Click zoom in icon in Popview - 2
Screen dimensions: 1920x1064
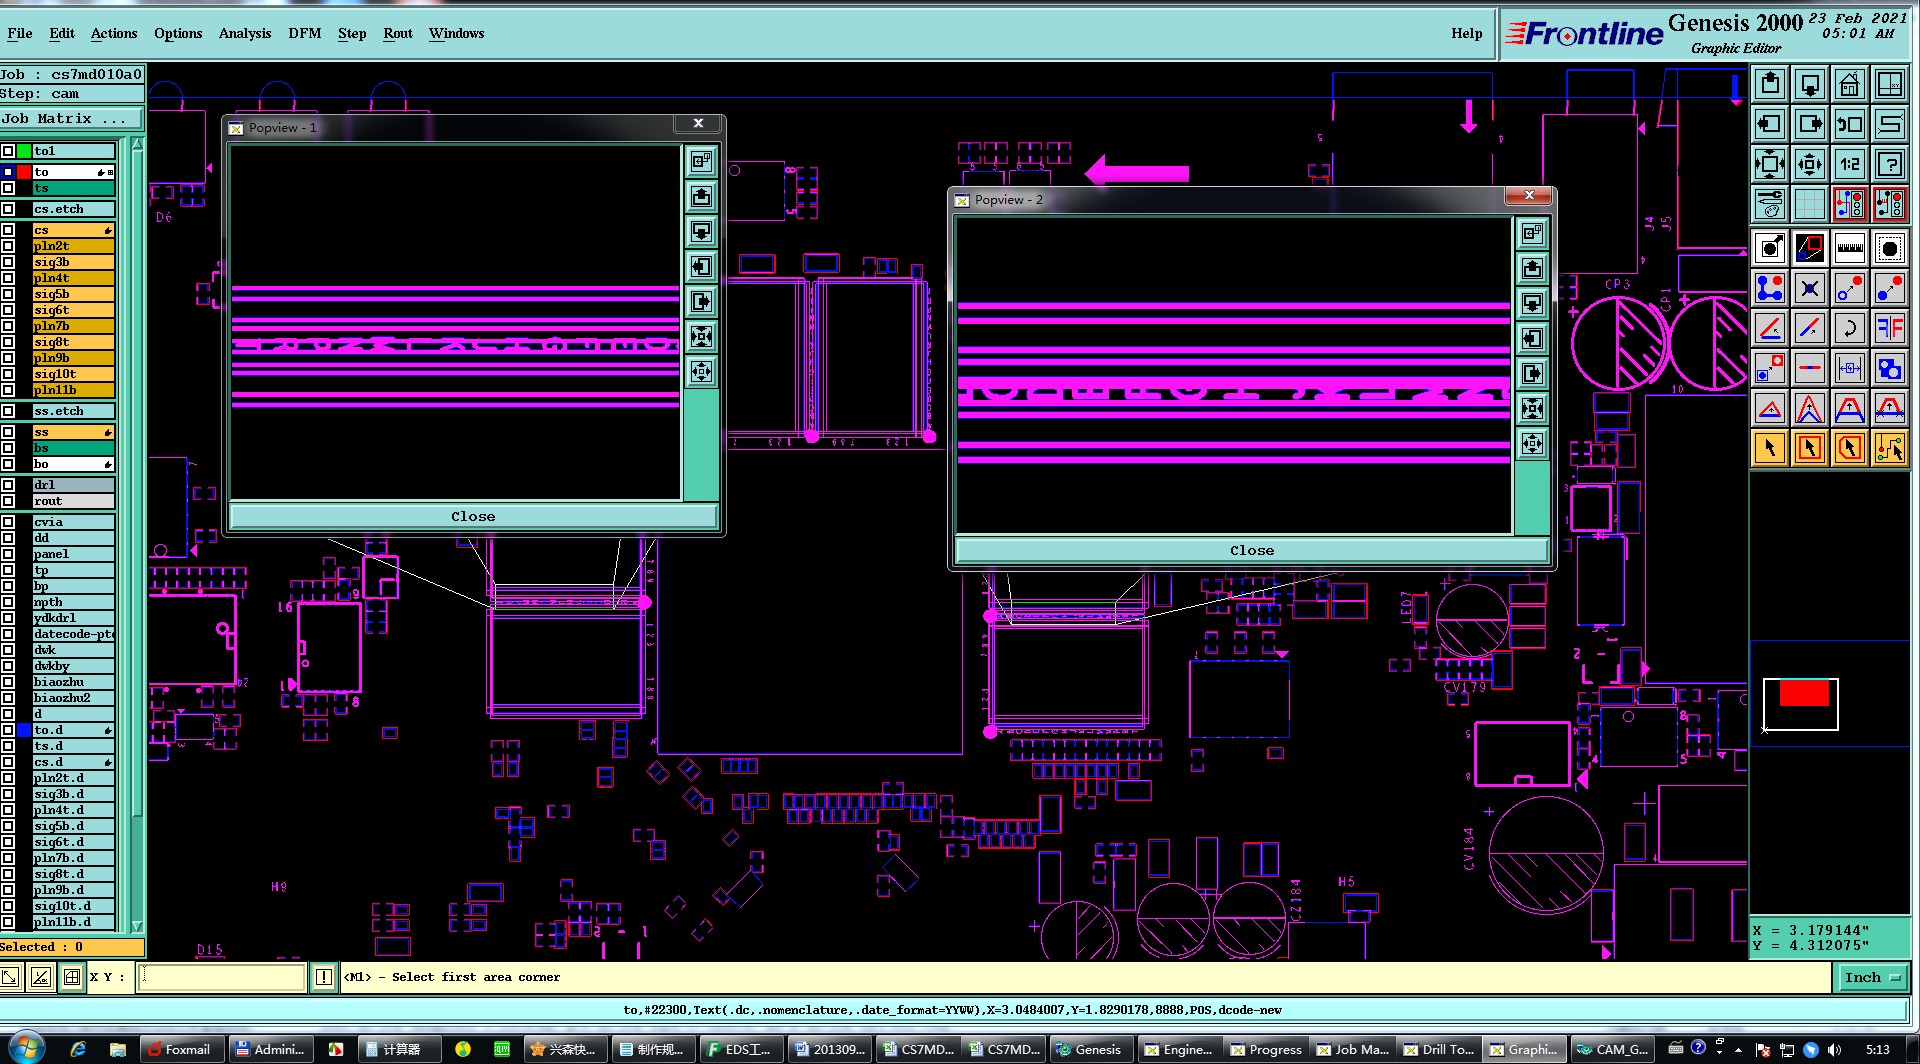1532,408
